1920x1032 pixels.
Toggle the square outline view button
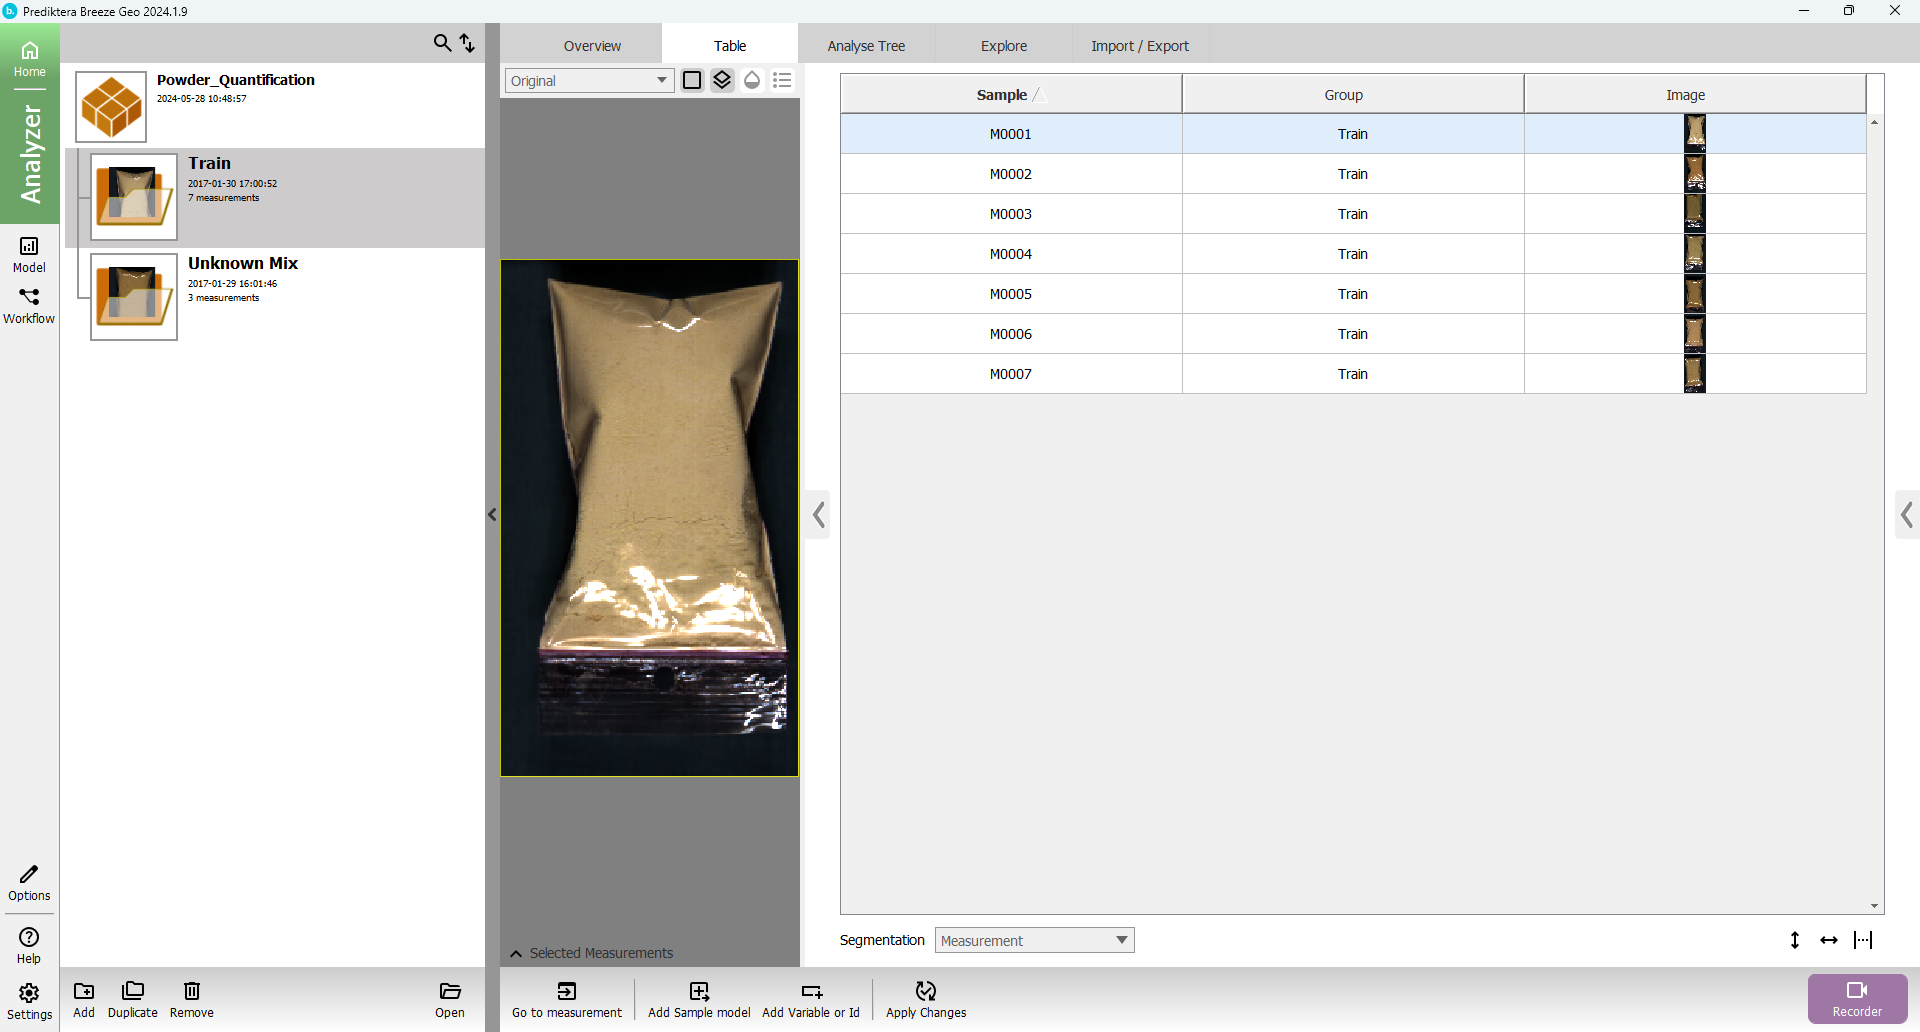(x=692, y=80)
